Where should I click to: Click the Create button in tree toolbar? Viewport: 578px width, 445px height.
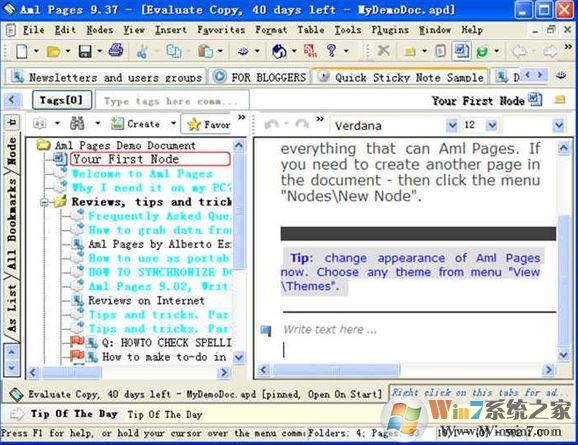point(136,124)
